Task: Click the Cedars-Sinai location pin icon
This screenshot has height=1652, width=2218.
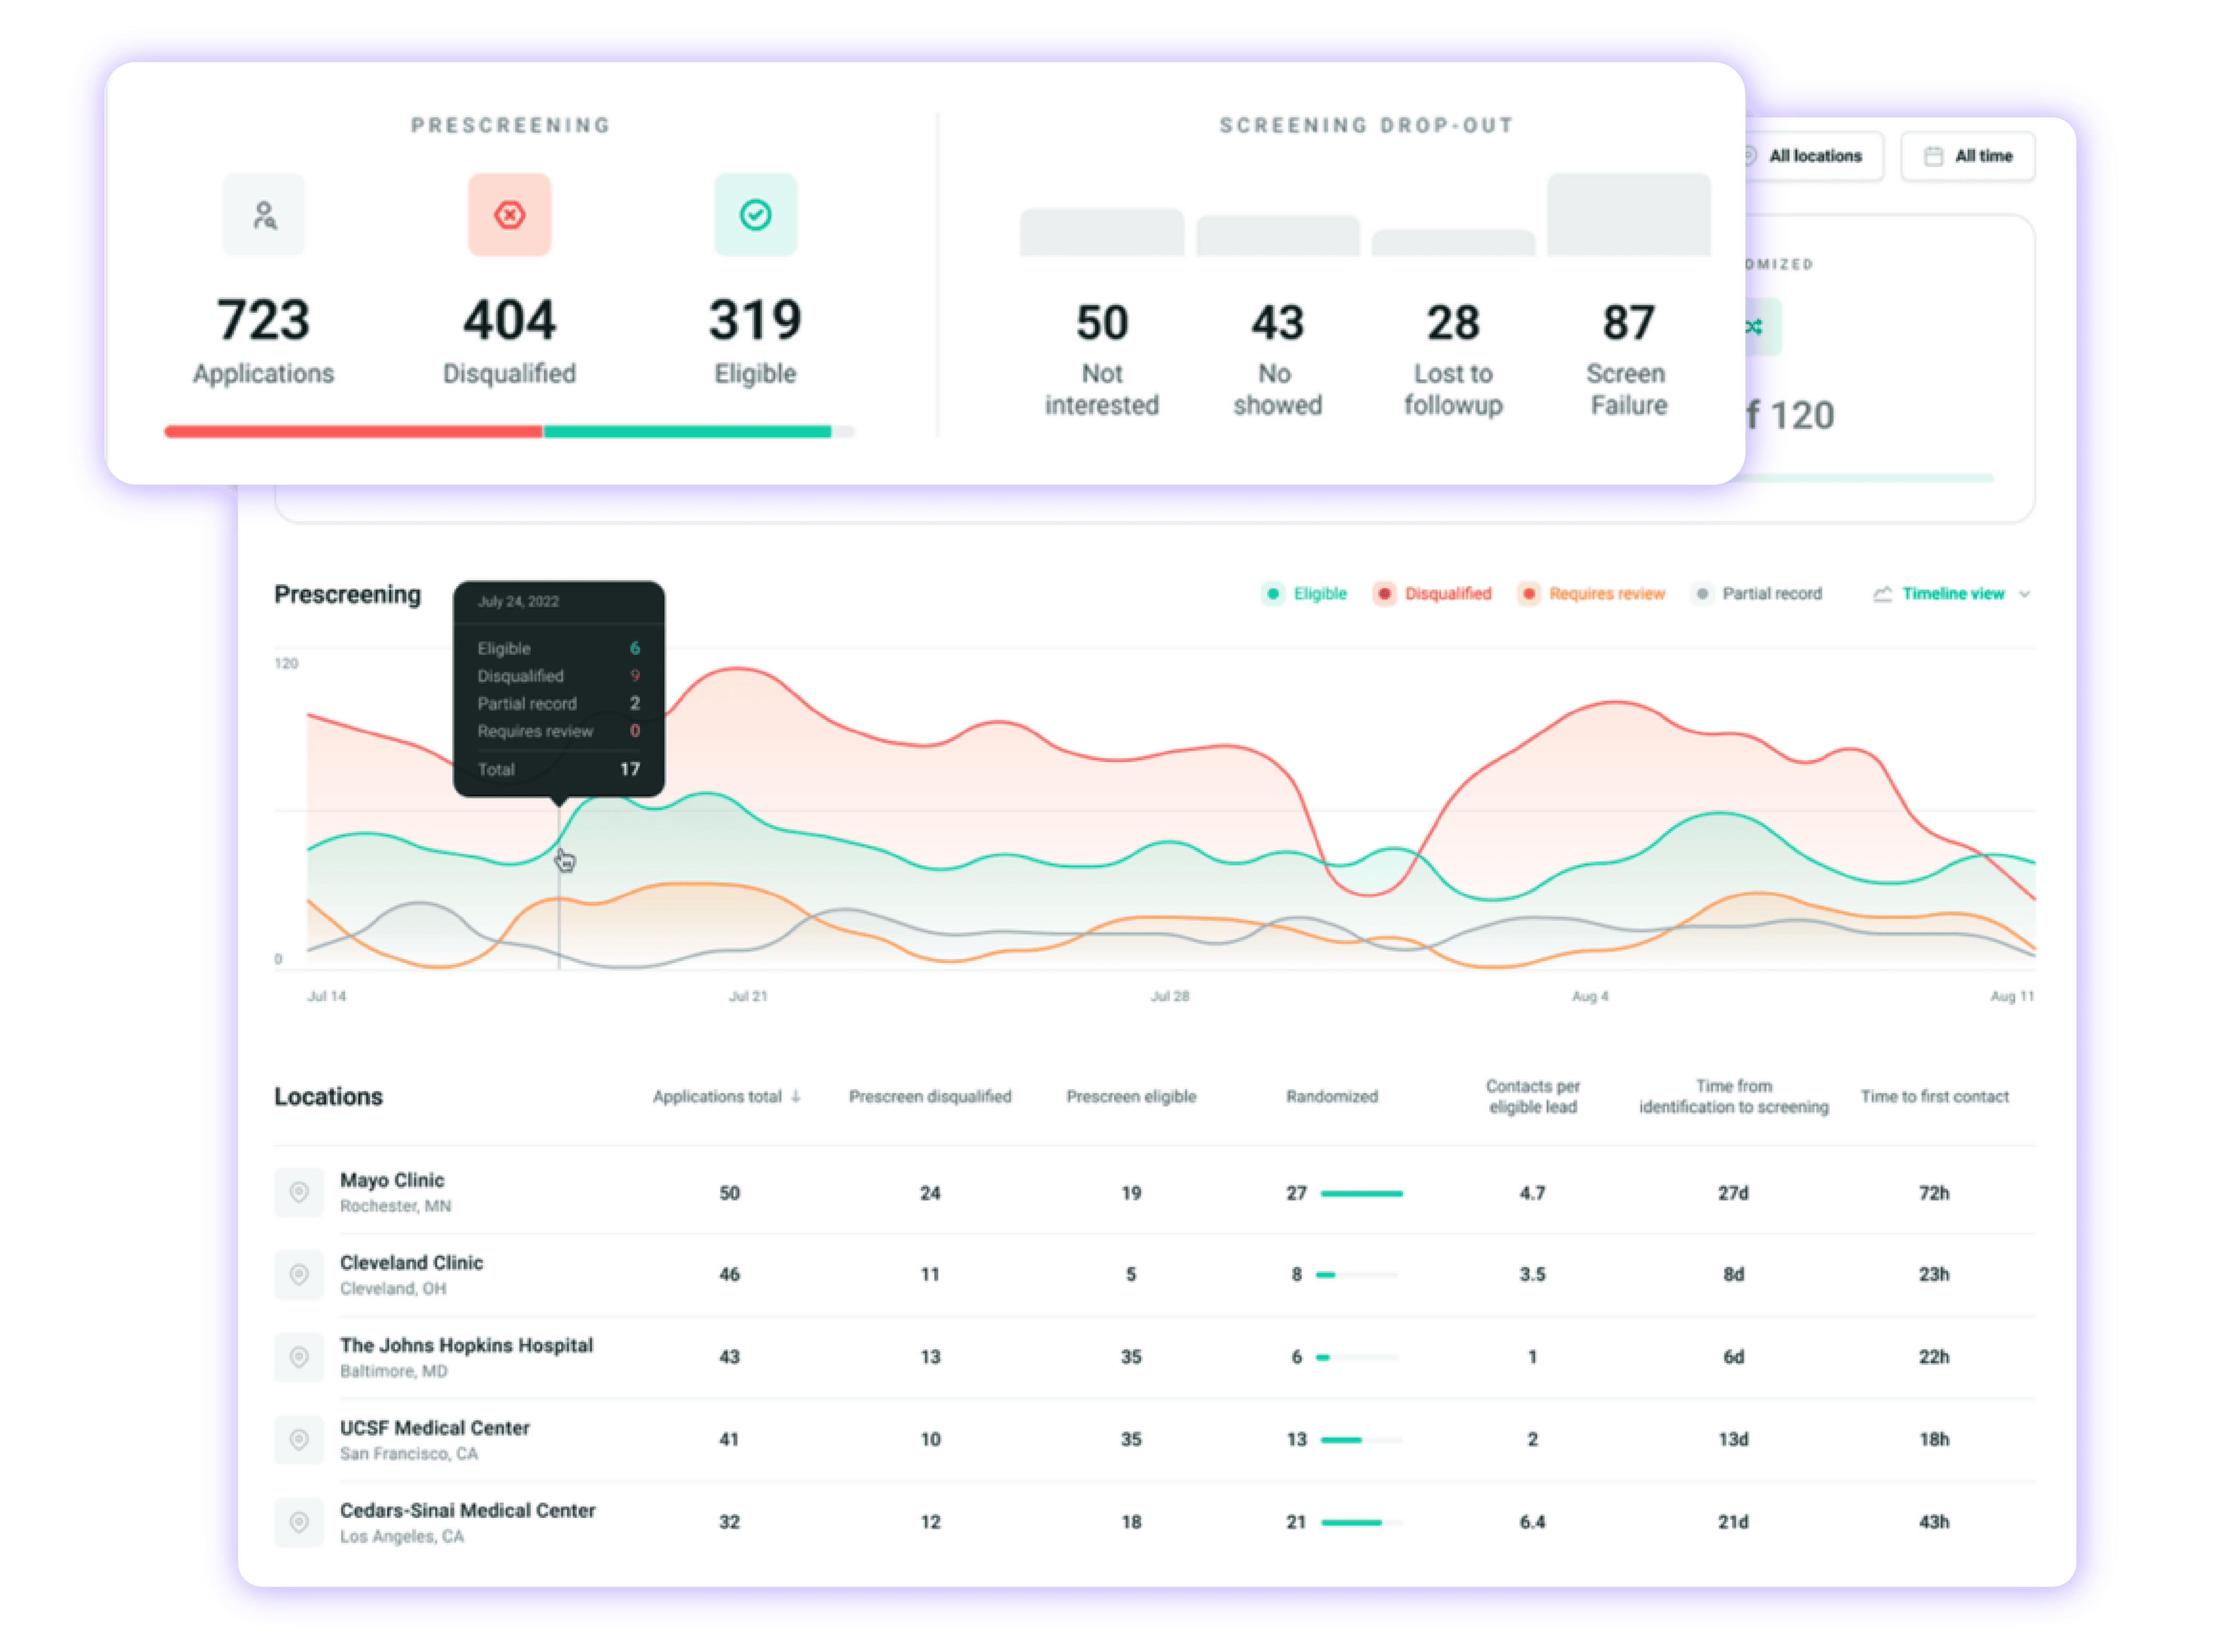Action: tap(299, 1522)
